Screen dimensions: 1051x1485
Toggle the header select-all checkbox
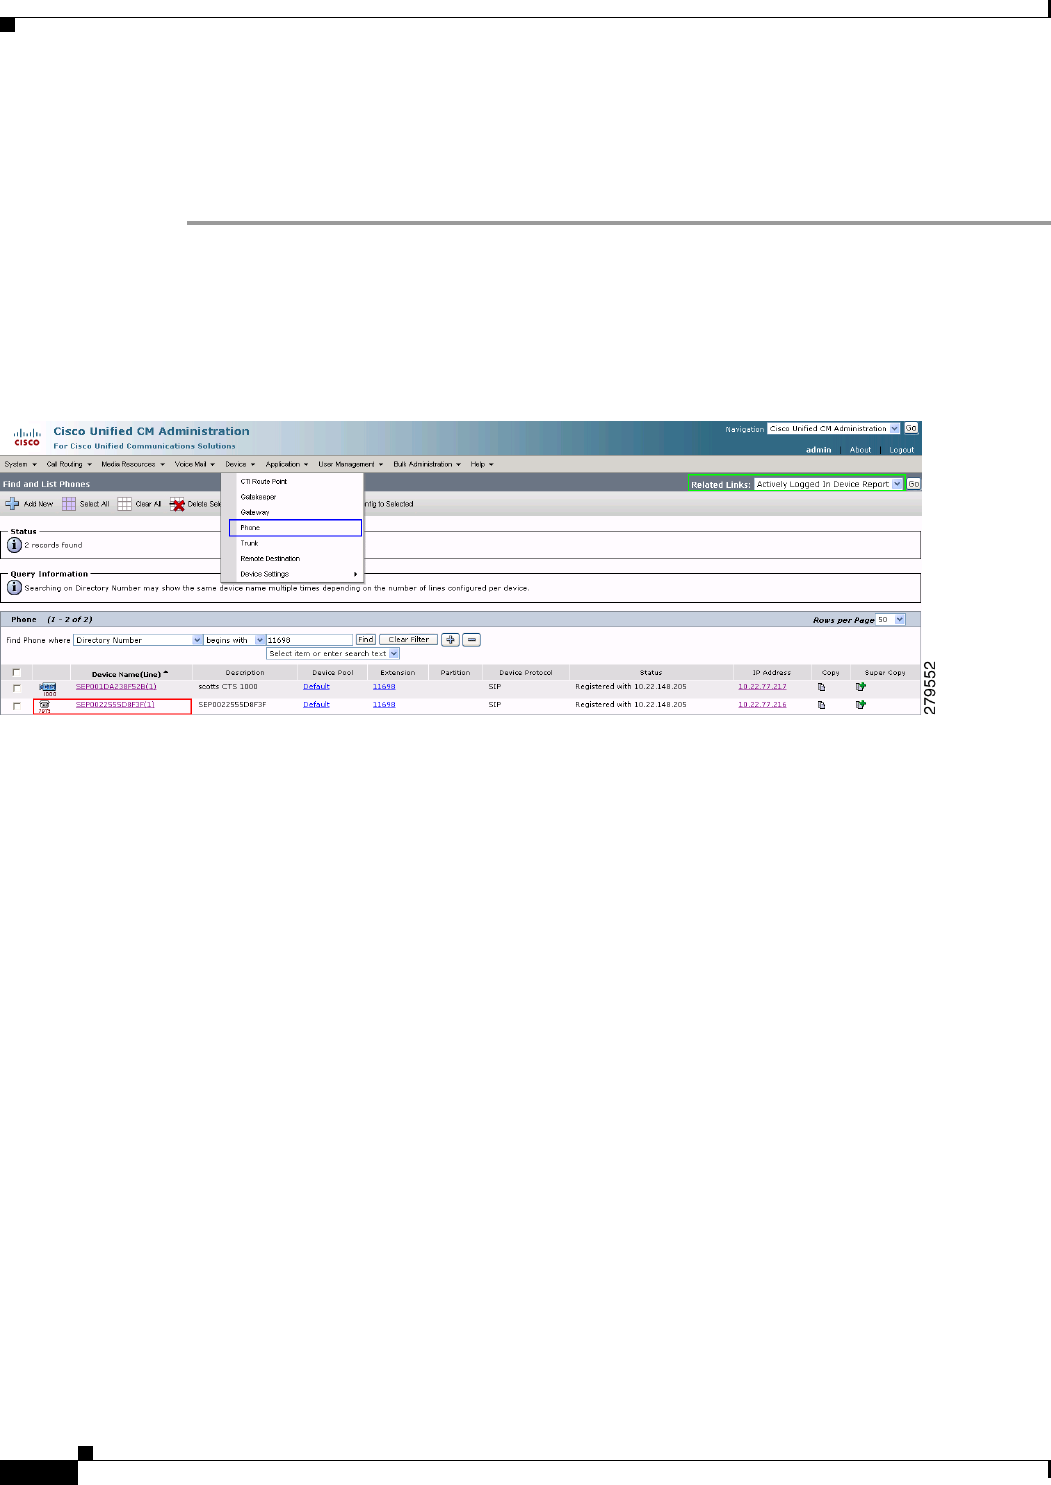pyautogui.click(x=16, y=673)
